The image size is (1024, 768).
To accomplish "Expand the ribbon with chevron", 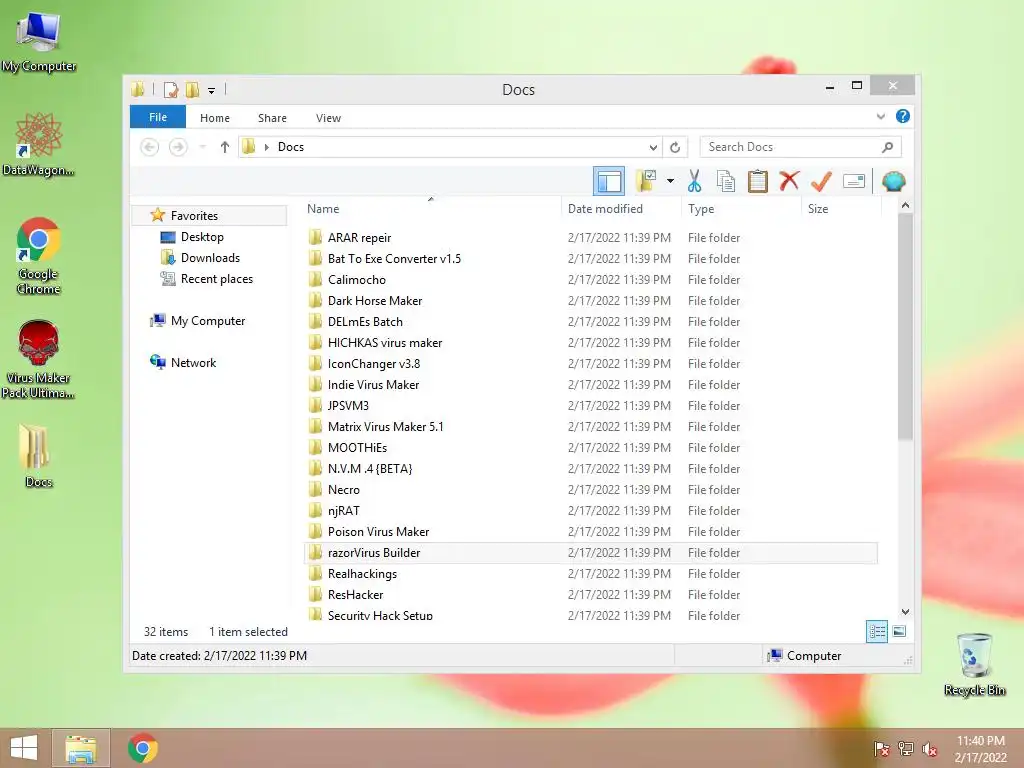I will point(880,116).
